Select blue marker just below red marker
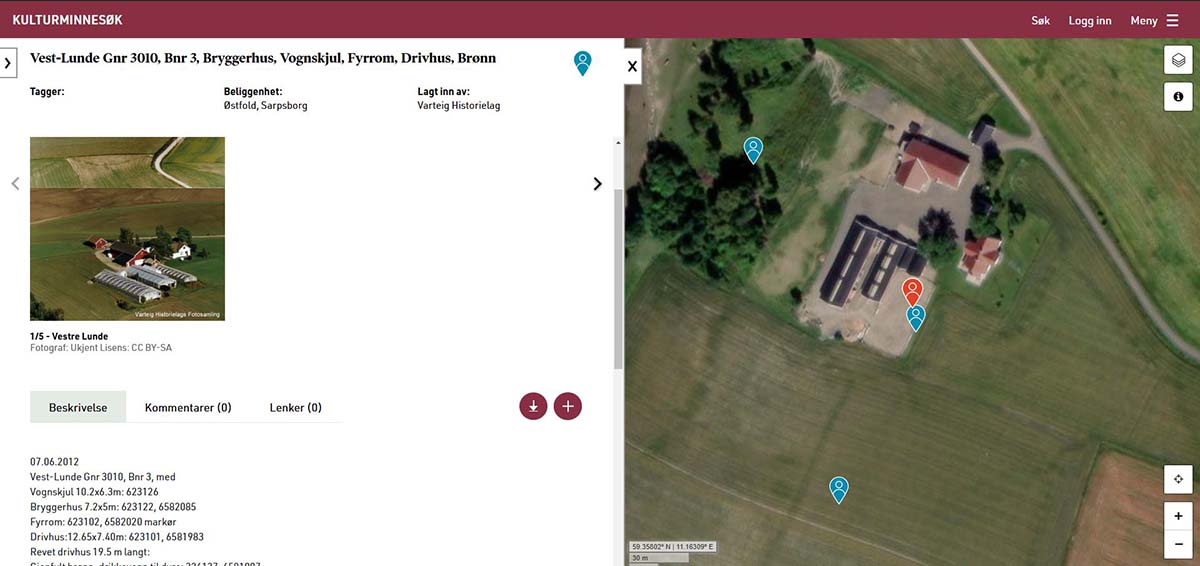The image size is (1200, 566). tap(916, 318)
